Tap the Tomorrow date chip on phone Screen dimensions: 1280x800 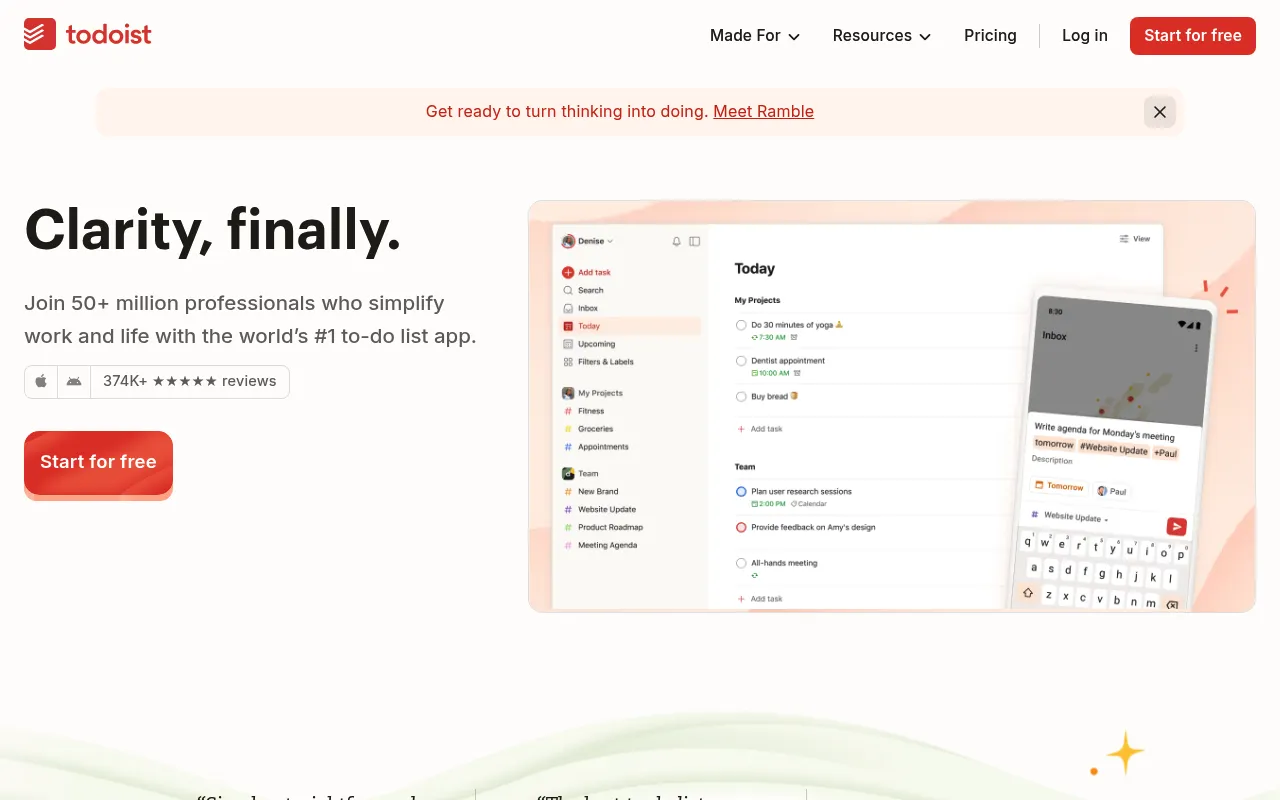[x=1059, y=486]
